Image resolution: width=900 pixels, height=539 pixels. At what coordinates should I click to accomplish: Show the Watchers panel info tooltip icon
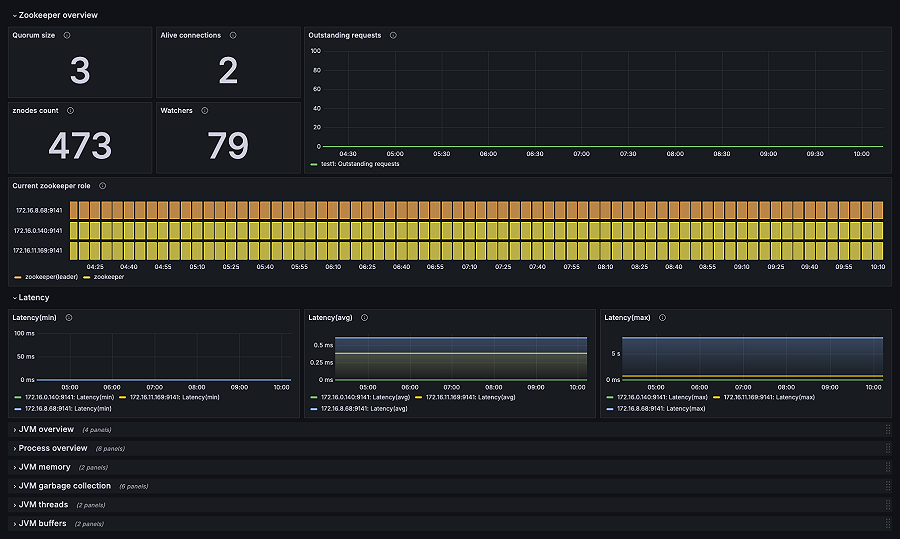pos(205,110)
